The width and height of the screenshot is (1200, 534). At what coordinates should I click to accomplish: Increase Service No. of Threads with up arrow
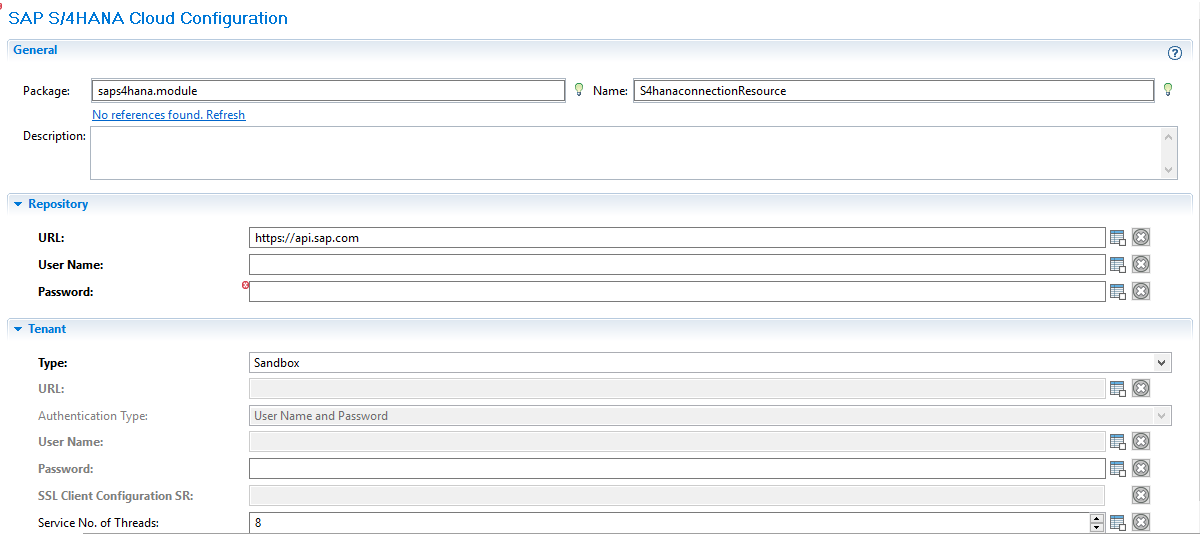1097,517
